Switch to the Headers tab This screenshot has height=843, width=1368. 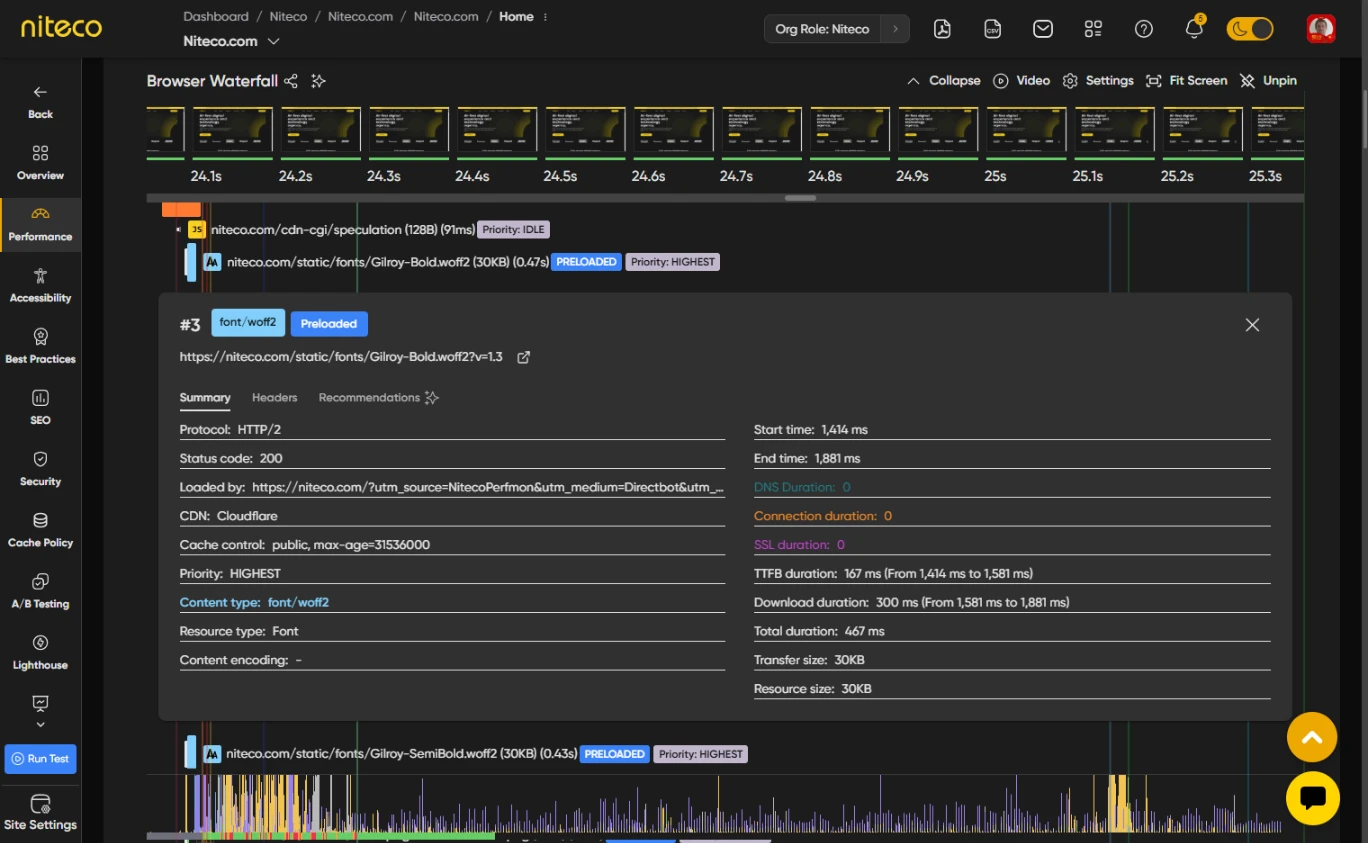coord(274,398)
